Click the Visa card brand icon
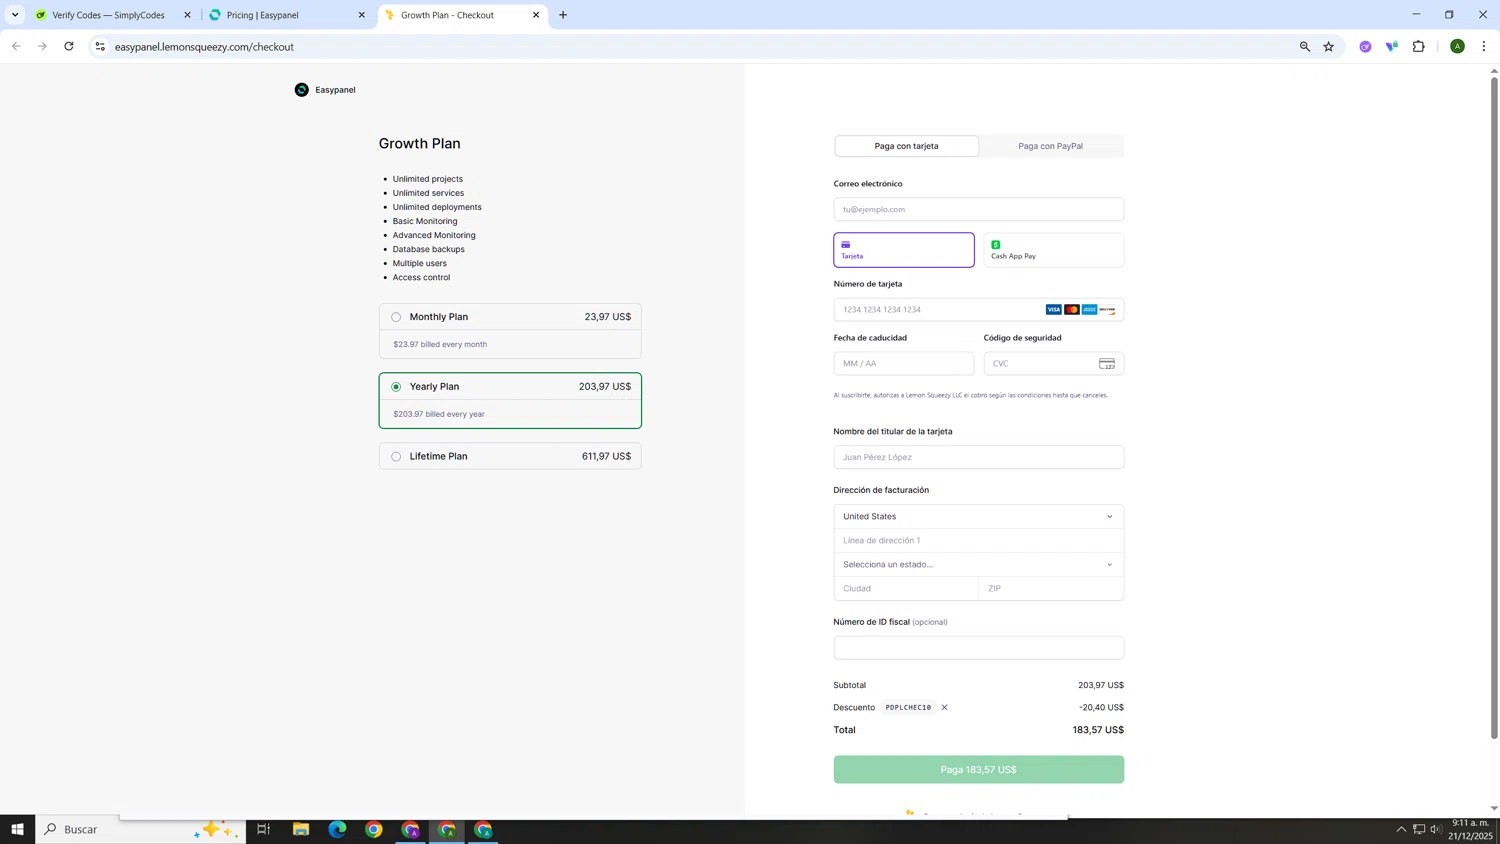The image size is (1500, 844). point(1054,309)
